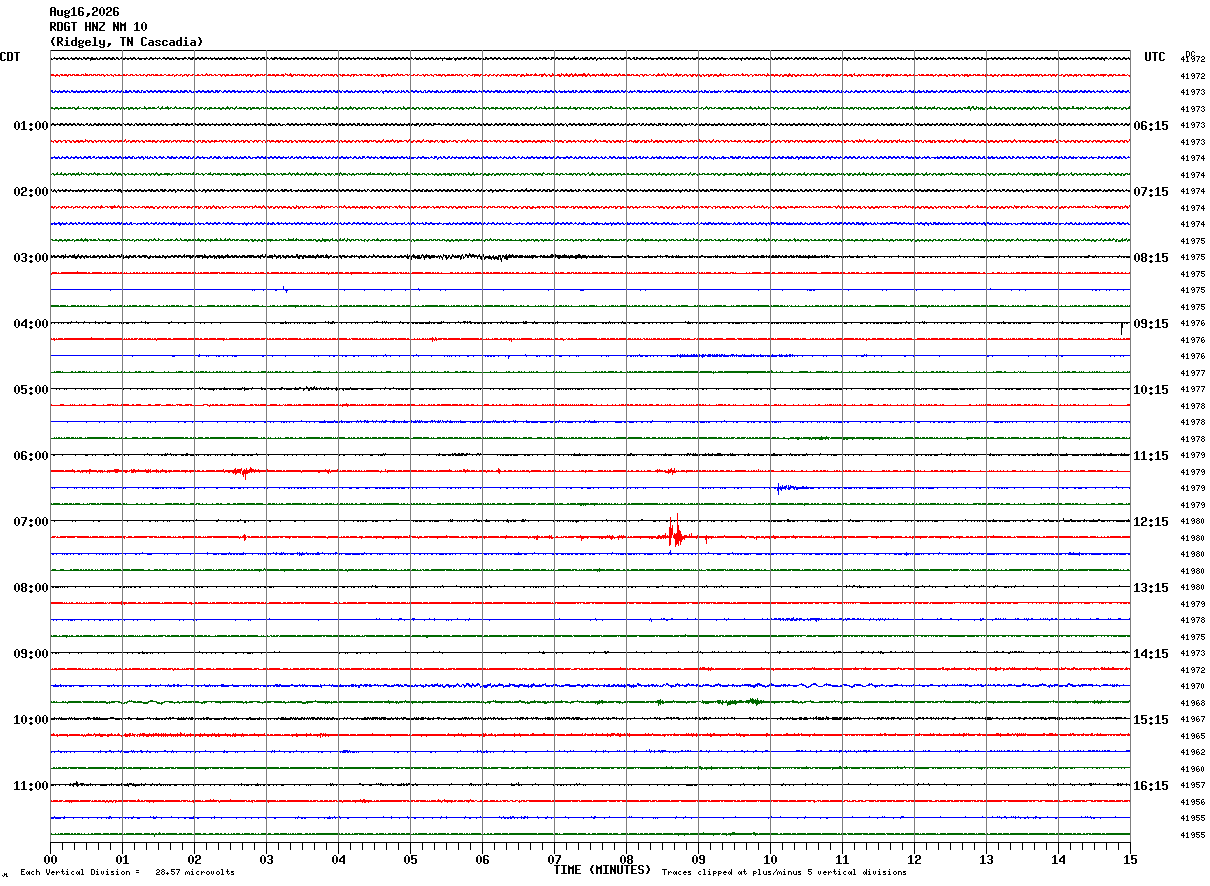Select the 07:00 CDT time label
Screen dimensions: 1210x886
[x=31, y=522]
